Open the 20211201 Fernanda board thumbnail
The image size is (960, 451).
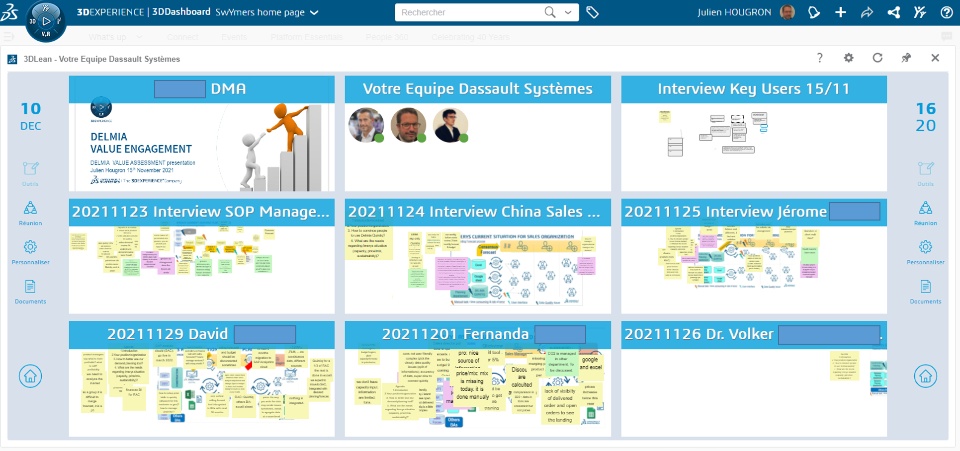tap(478, 393)
